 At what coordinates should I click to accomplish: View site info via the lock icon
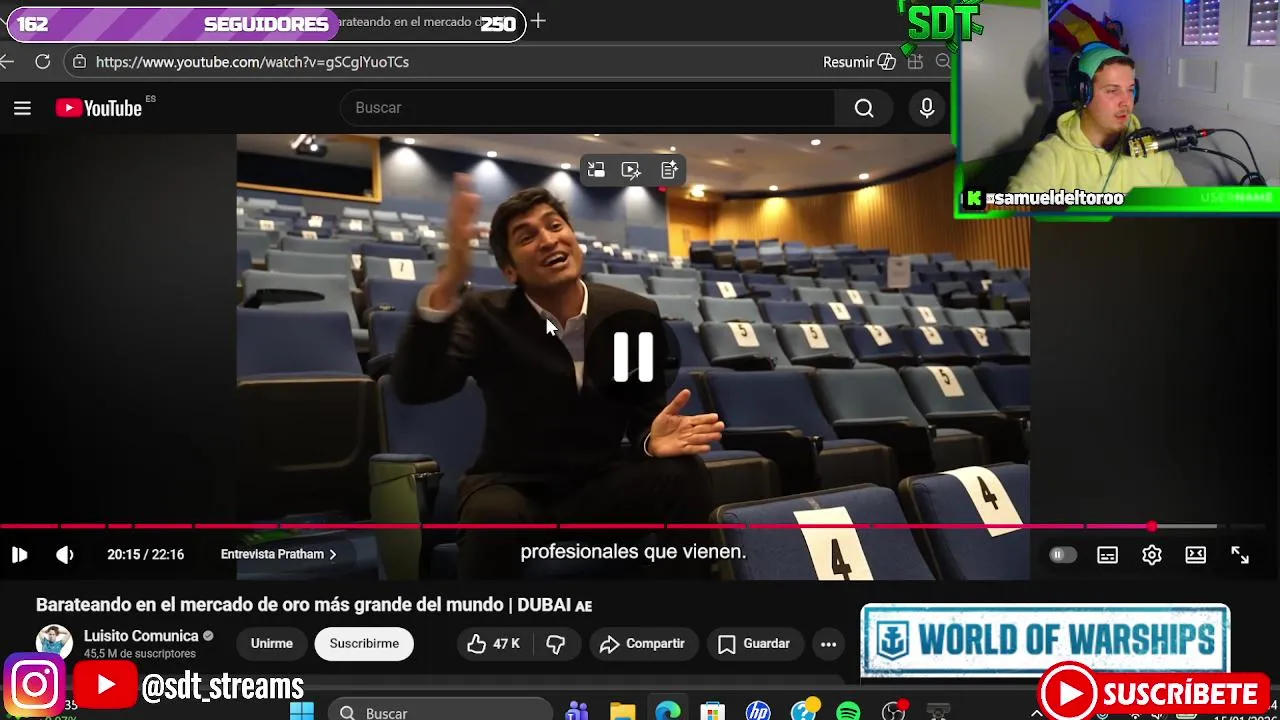(79, 62)
